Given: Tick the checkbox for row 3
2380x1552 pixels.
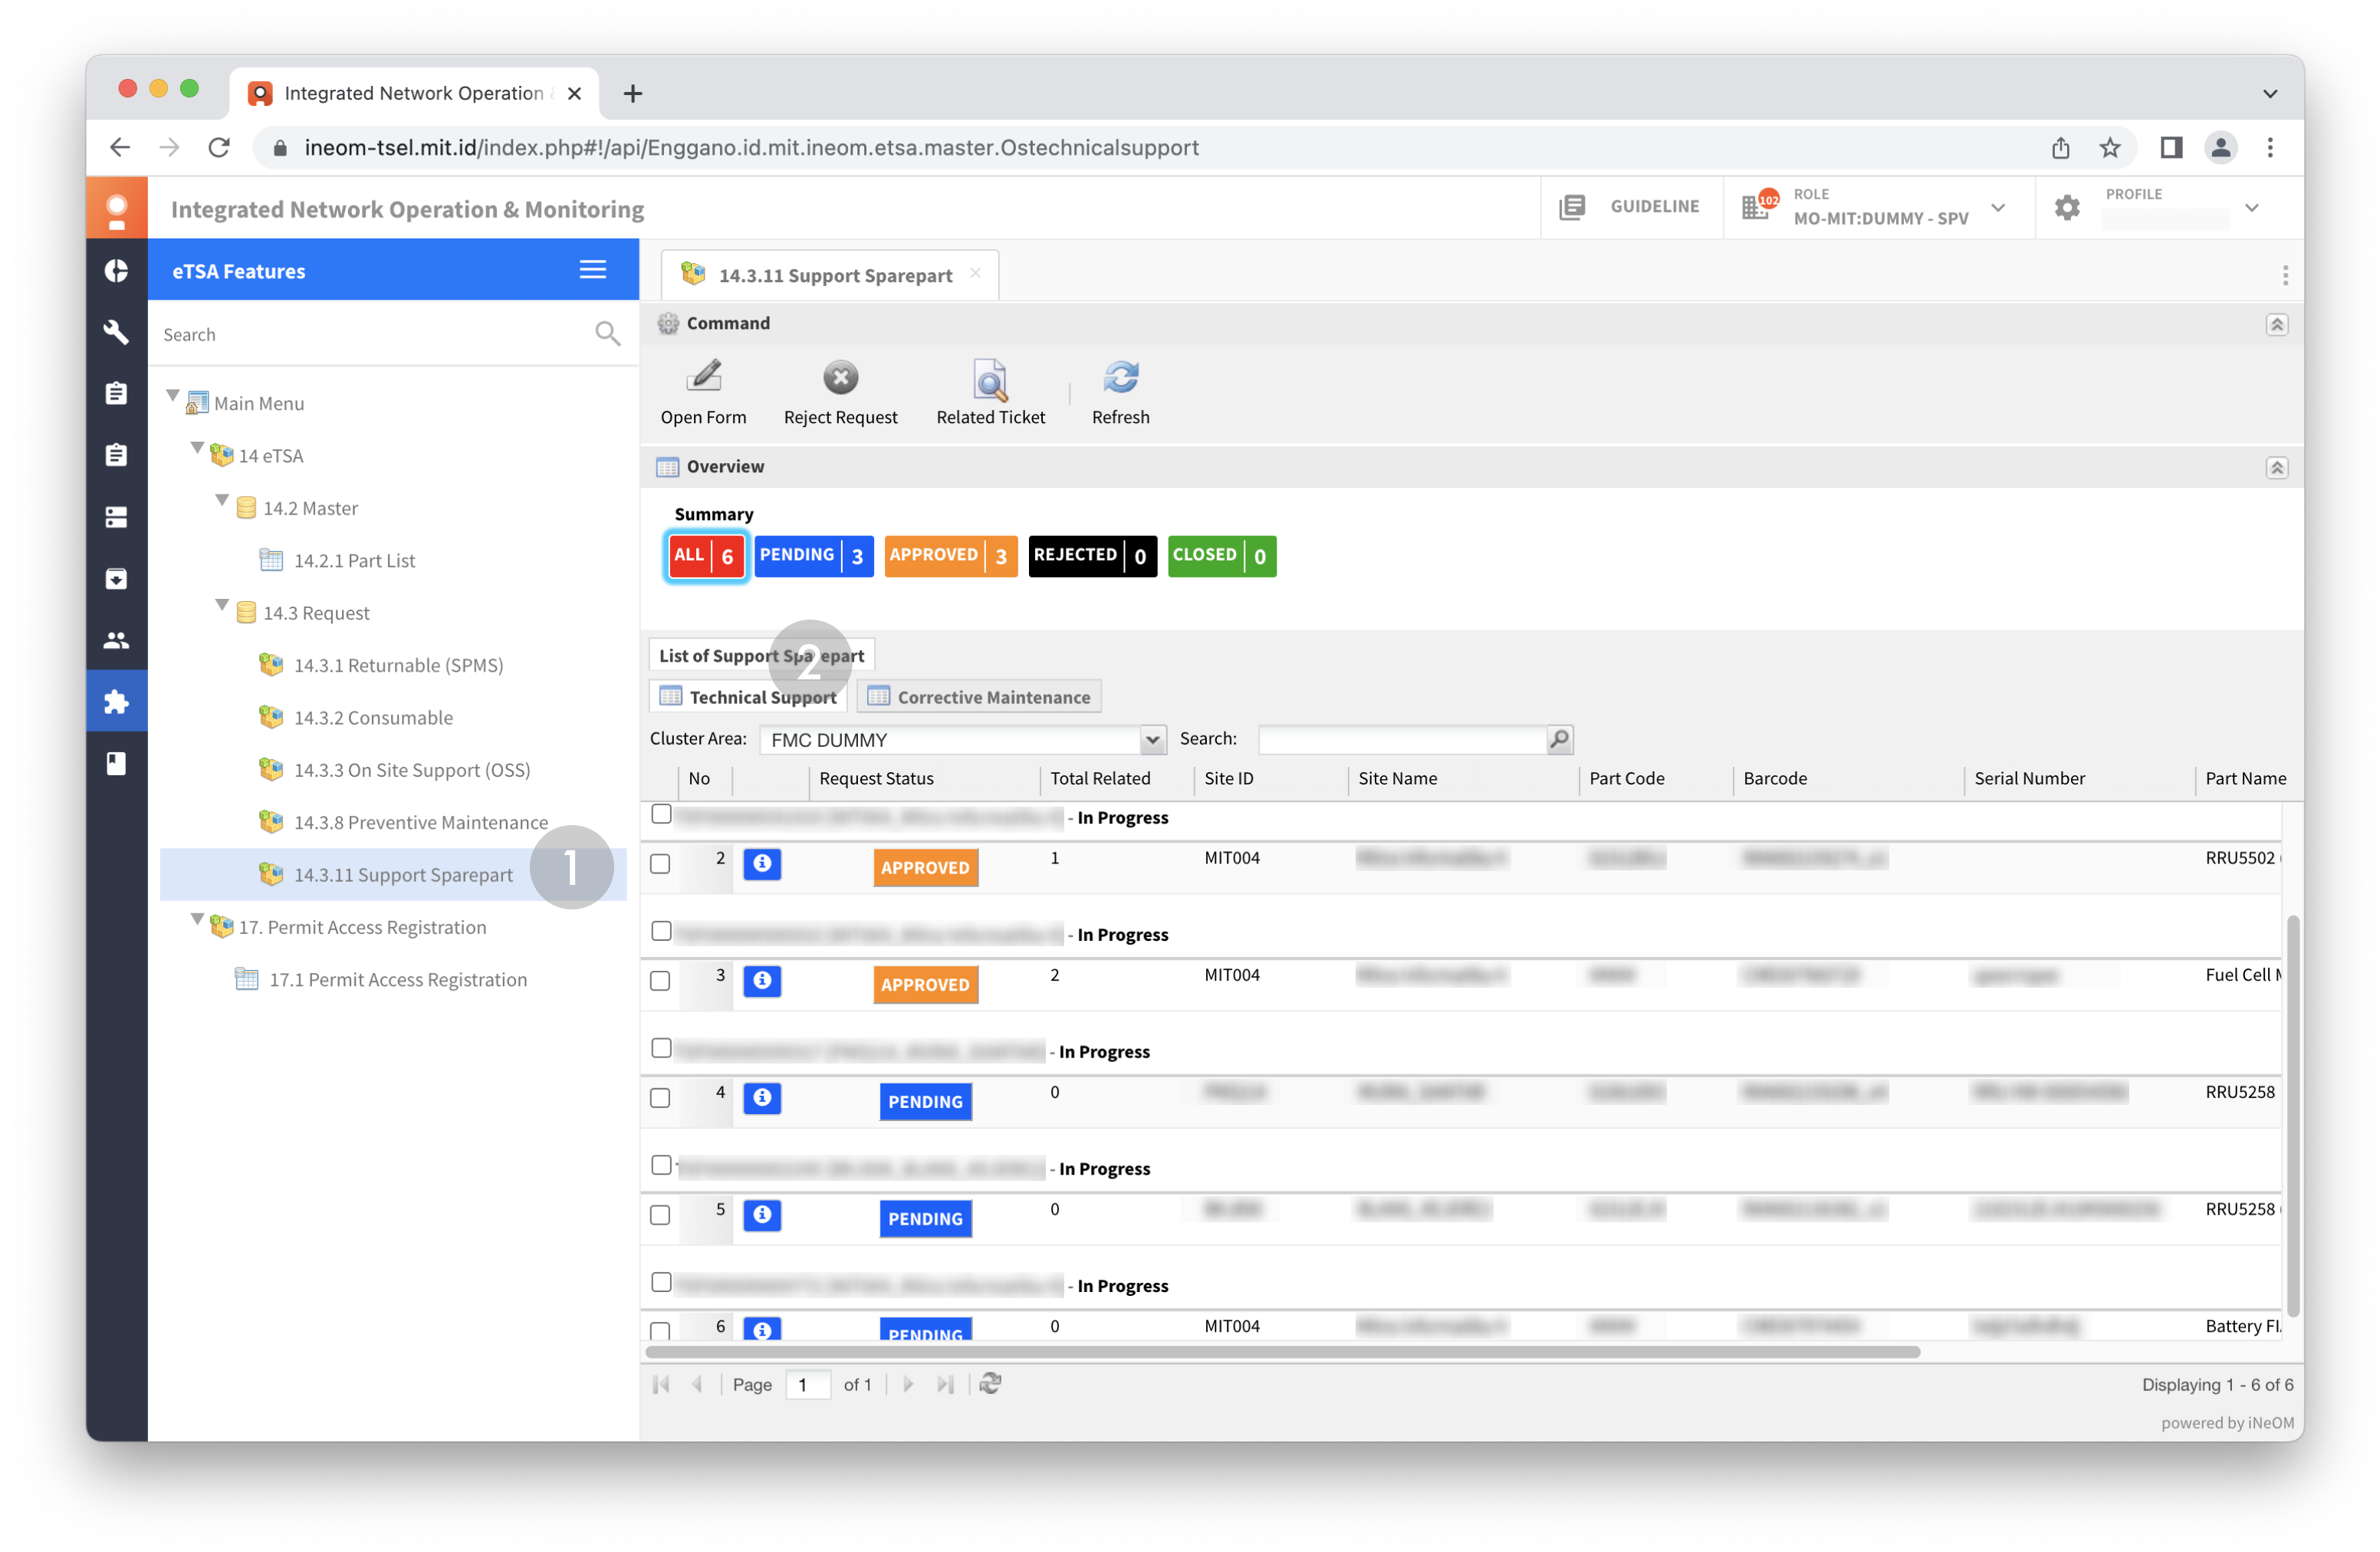Looking at the screenshot, I should click(660, 981).
